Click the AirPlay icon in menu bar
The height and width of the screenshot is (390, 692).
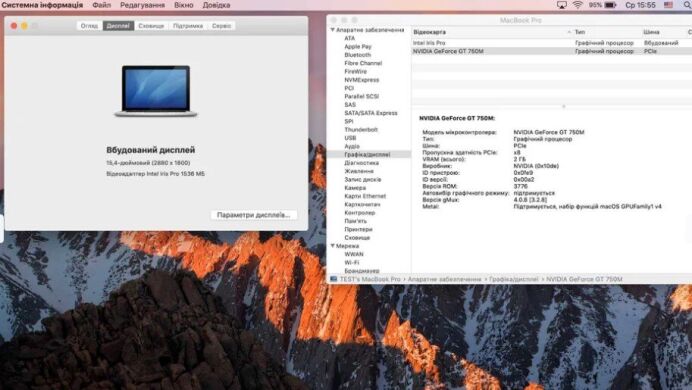[x=561, y=5]
